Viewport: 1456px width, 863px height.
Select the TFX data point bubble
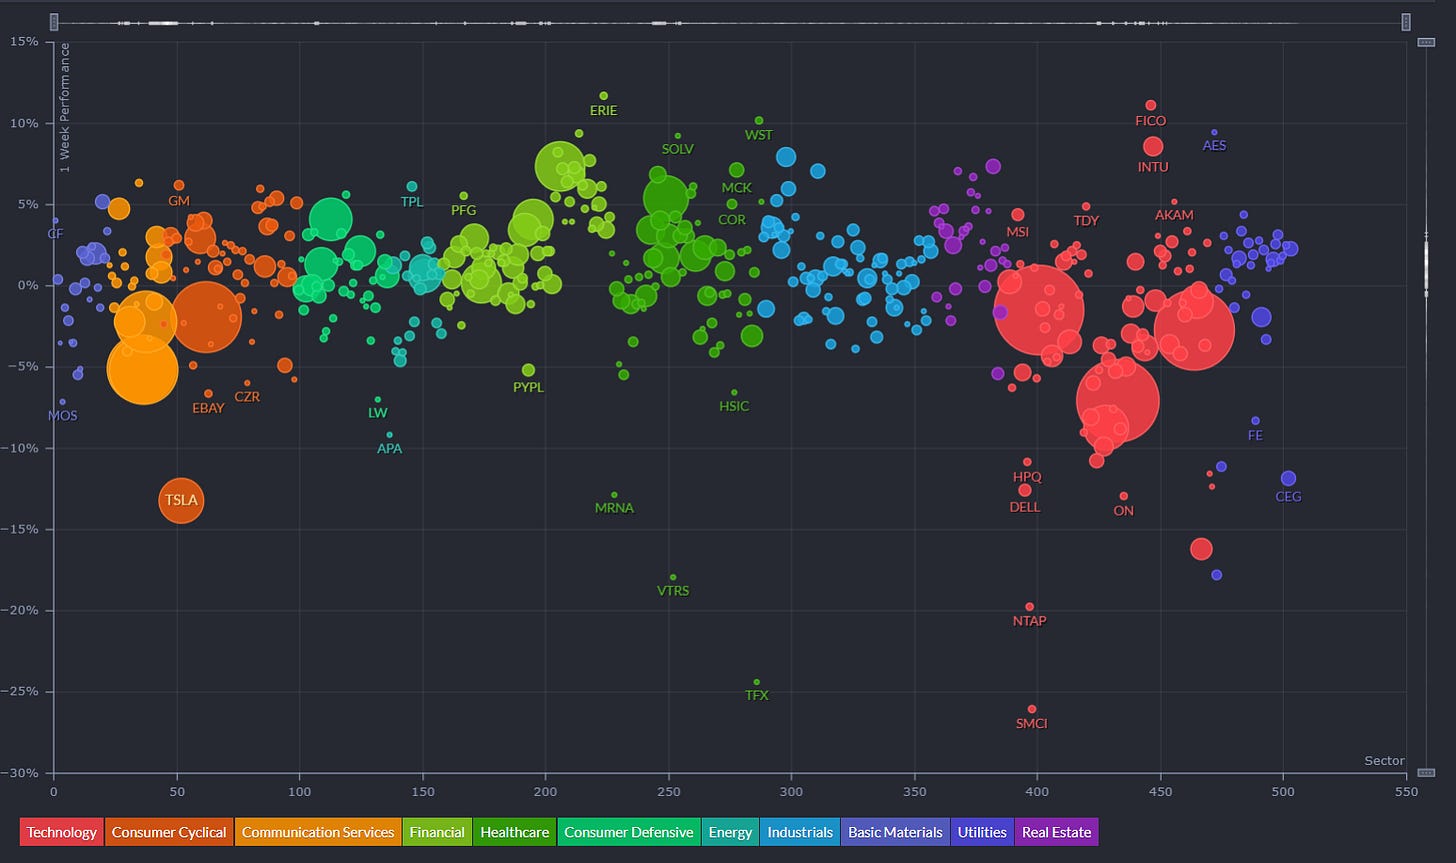coord(756,682)
